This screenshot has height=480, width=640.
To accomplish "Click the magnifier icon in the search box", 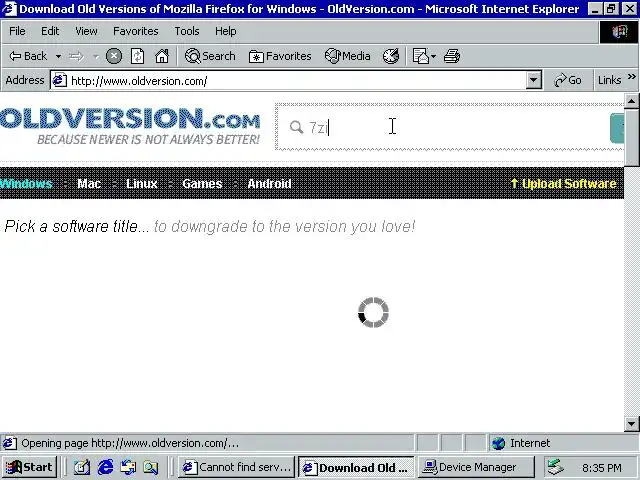I will click(x=296, y=128).
